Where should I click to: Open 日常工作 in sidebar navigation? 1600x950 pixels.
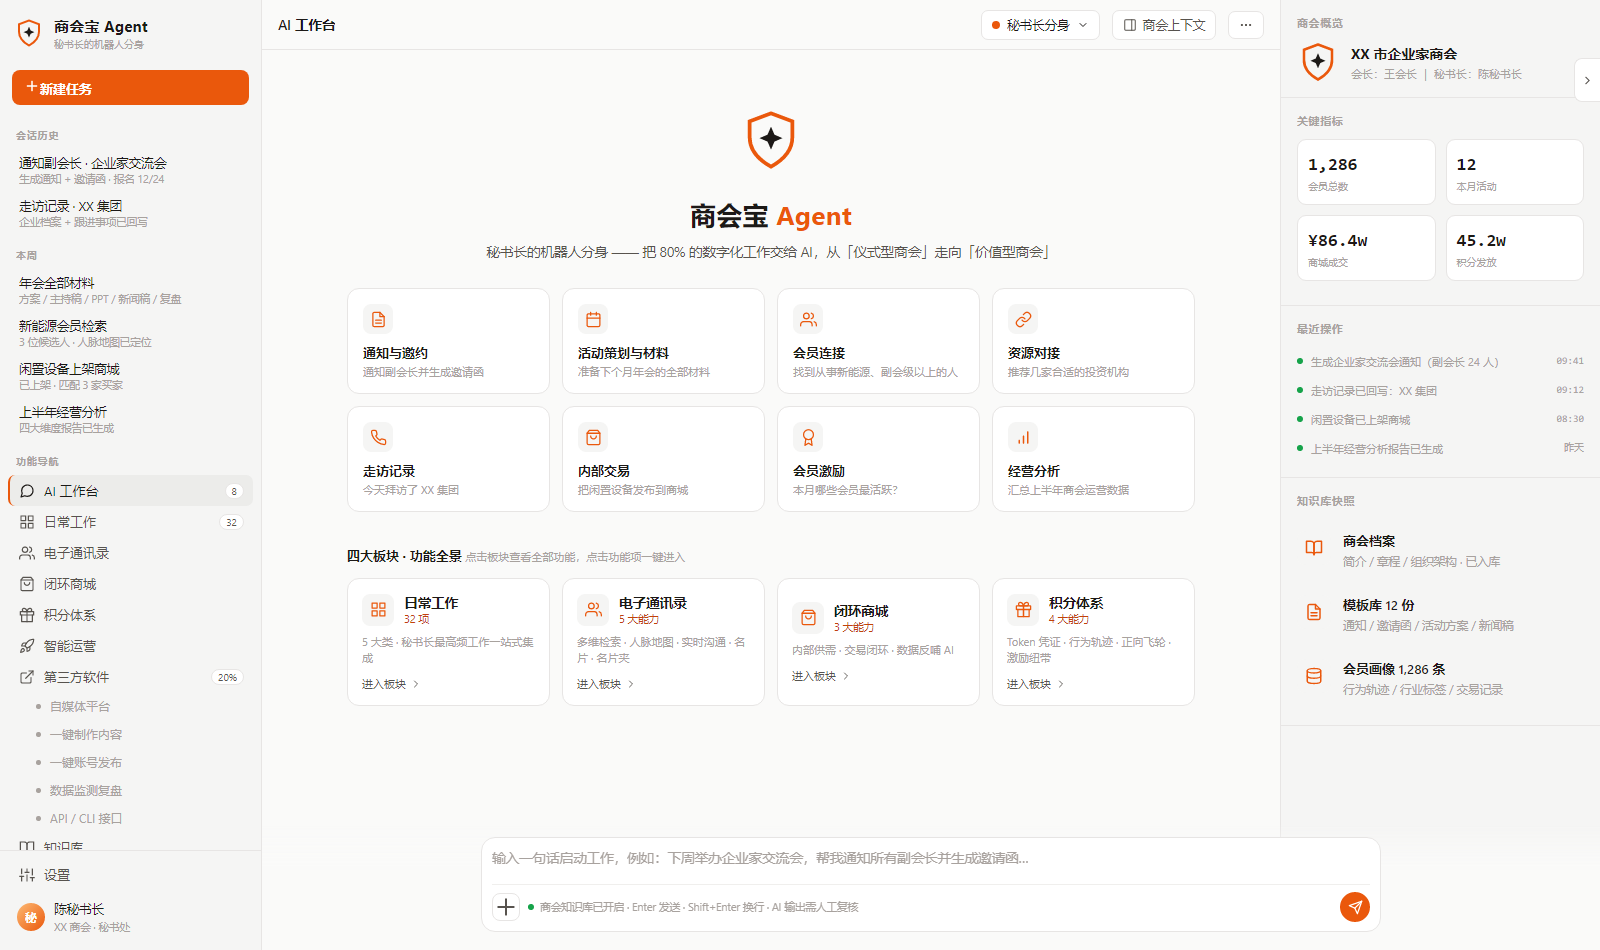[x=130, y=522]
